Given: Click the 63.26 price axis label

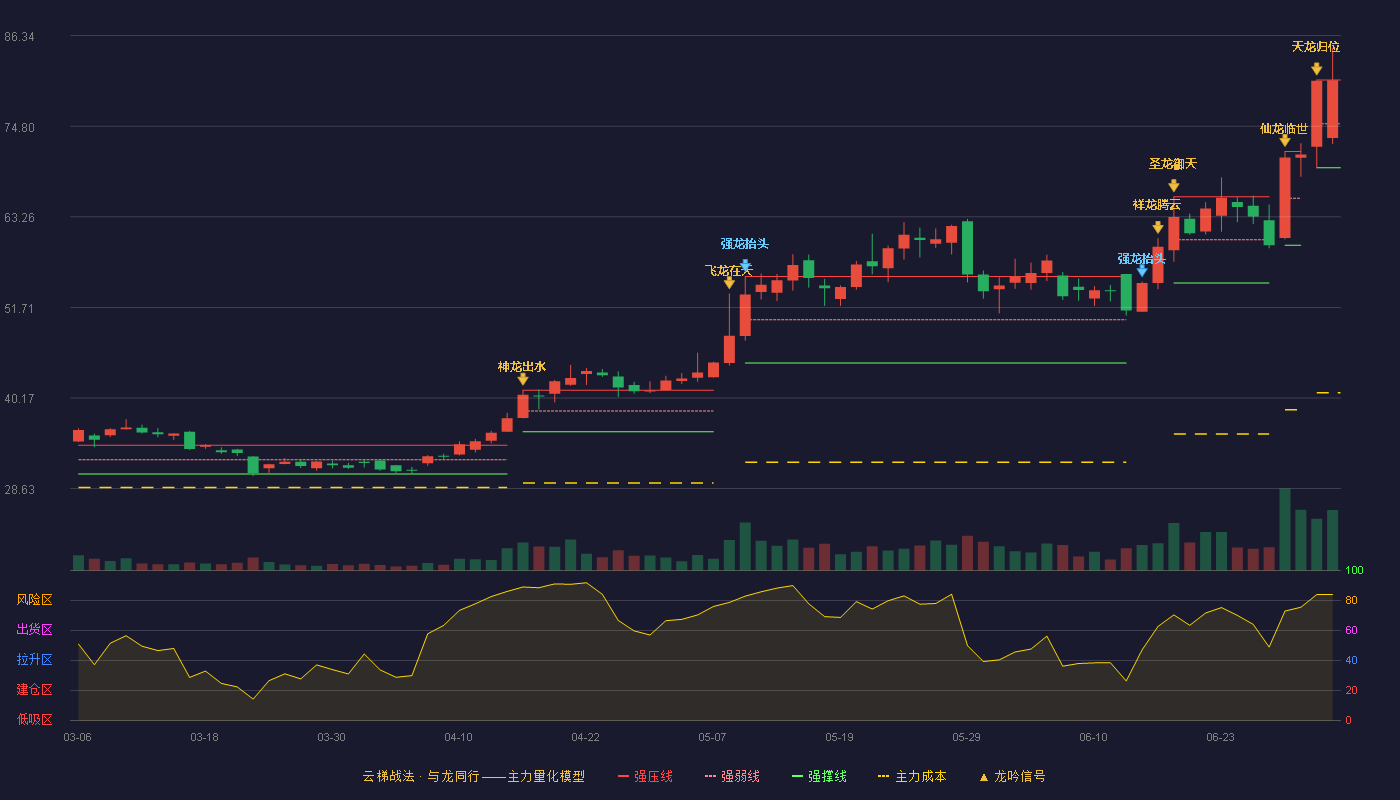Looking at the screenshot, I should click(20, 218).
